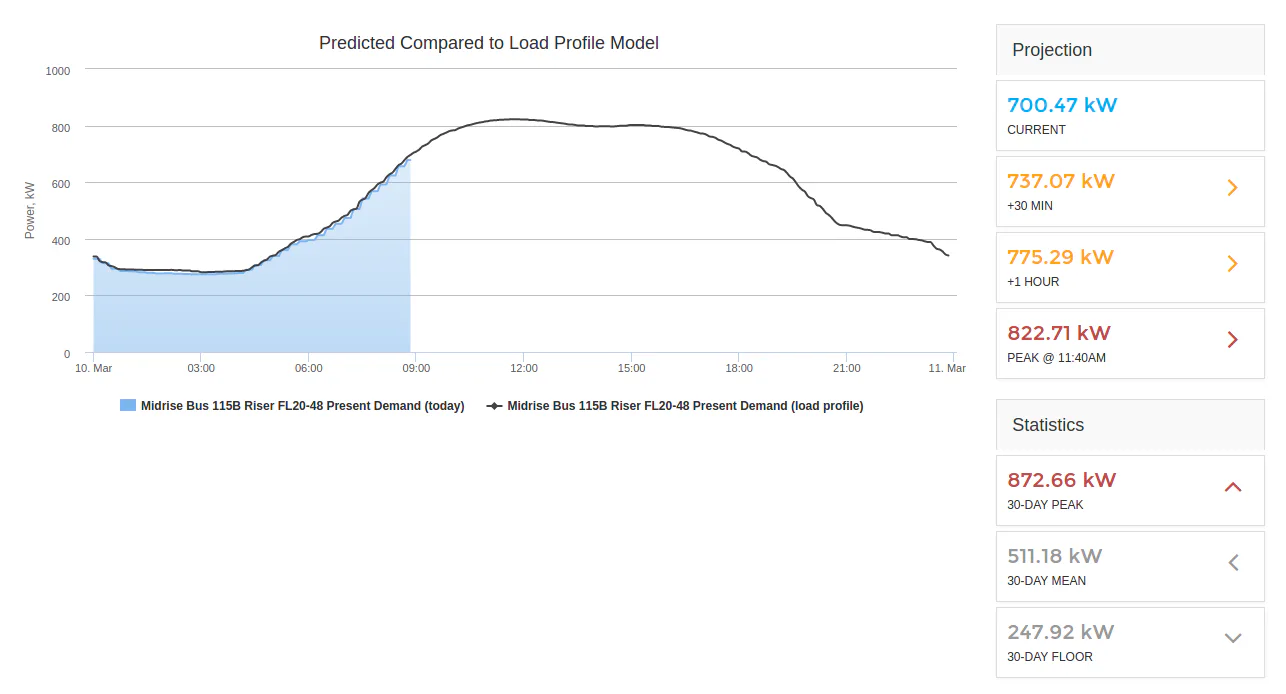Click the blue filled area near 06:00
This screenshot has width=1286, height=694.
pyautogui.click(x=308, y=300)
